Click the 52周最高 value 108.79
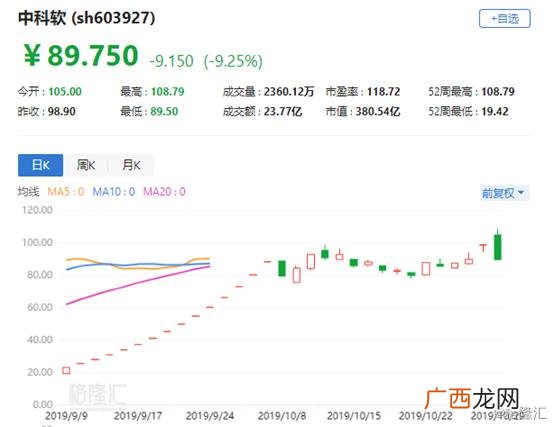This screenshot has width=554, height=427. (498, 92)
